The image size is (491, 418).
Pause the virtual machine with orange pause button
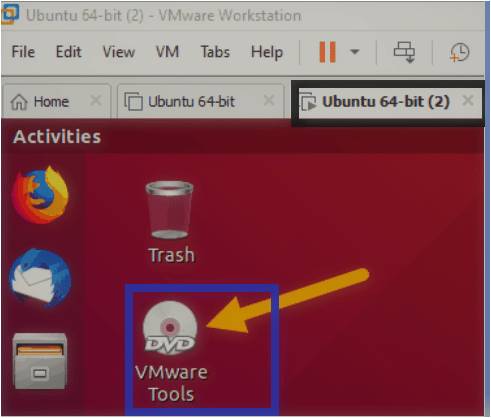pos(327,52)
